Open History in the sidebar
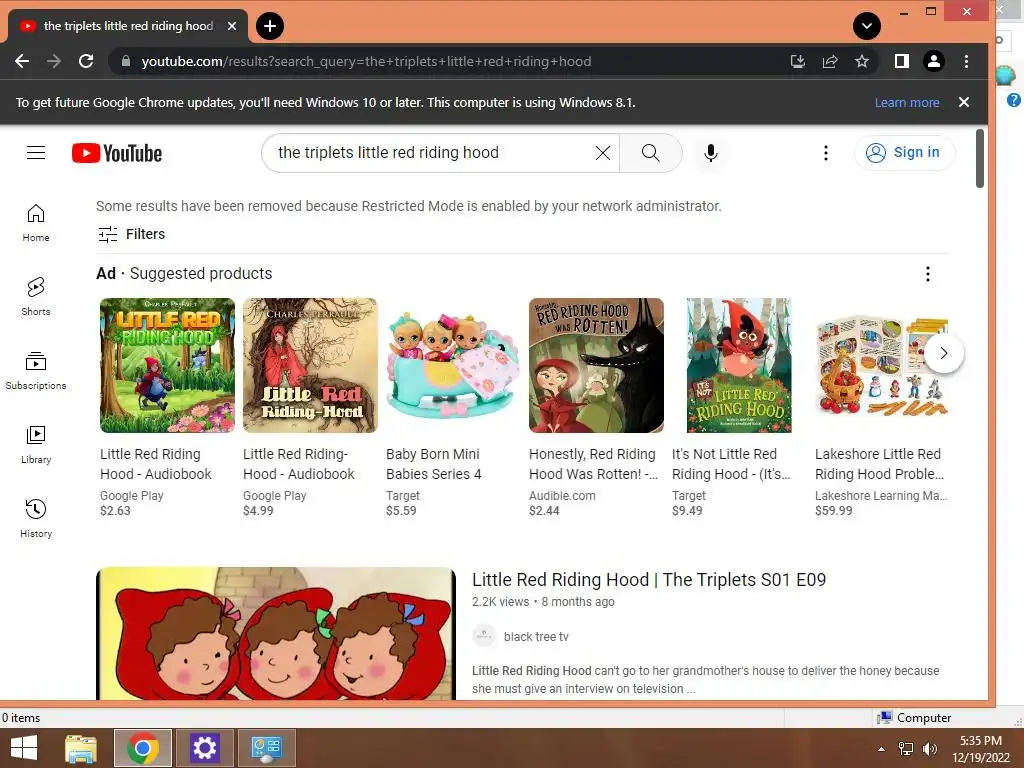 tap(36, 519)
